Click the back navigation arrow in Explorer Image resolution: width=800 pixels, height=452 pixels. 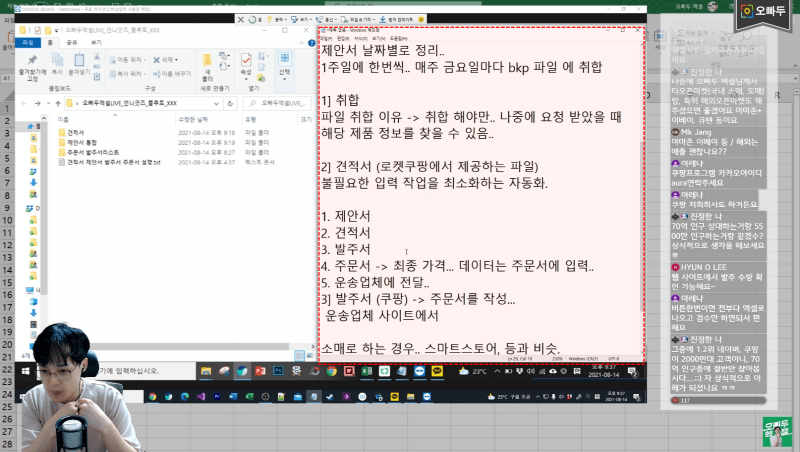coord(24,104)
